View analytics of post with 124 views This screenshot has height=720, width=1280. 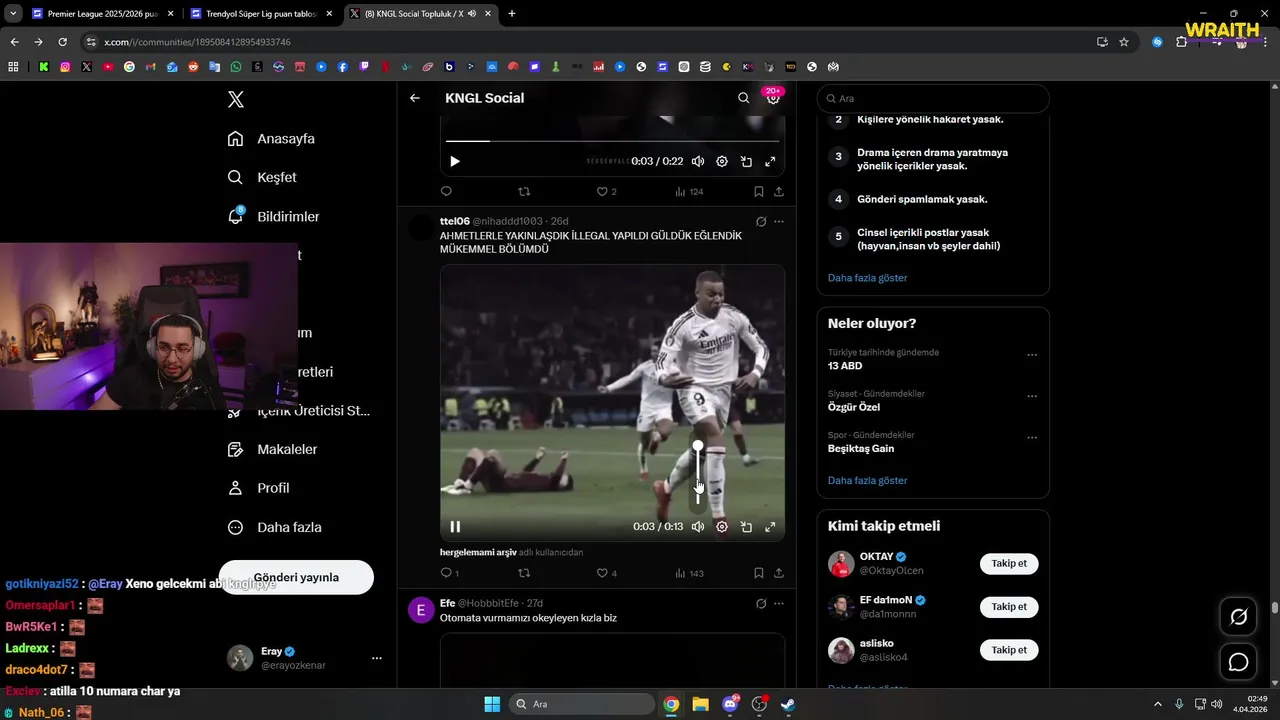click(689, 191)
